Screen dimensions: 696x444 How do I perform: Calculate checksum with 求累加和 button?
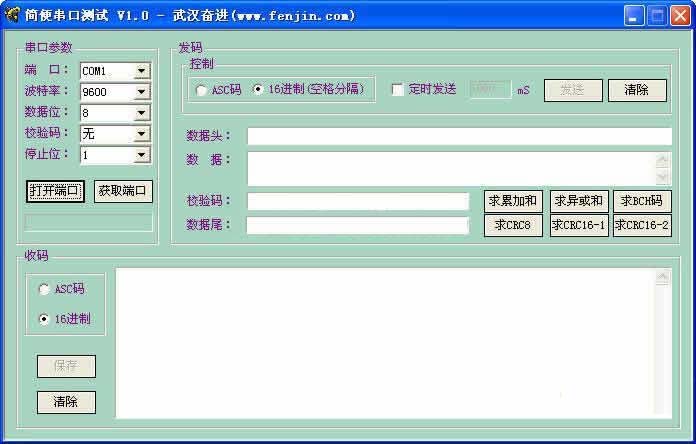513,201
